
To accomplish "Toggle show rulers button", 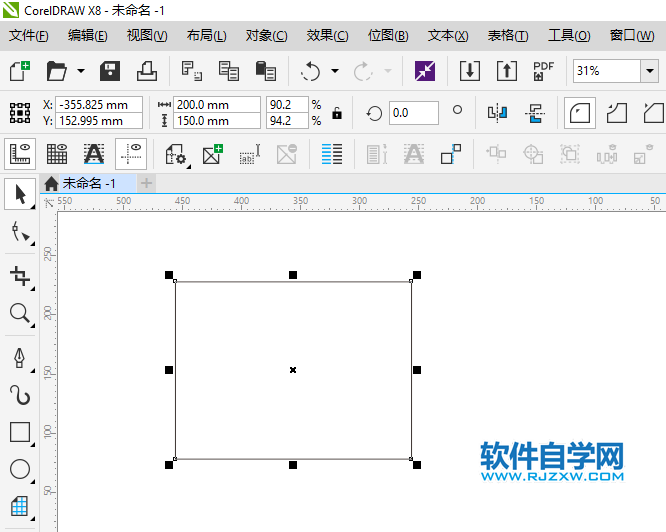I will 20,154.
